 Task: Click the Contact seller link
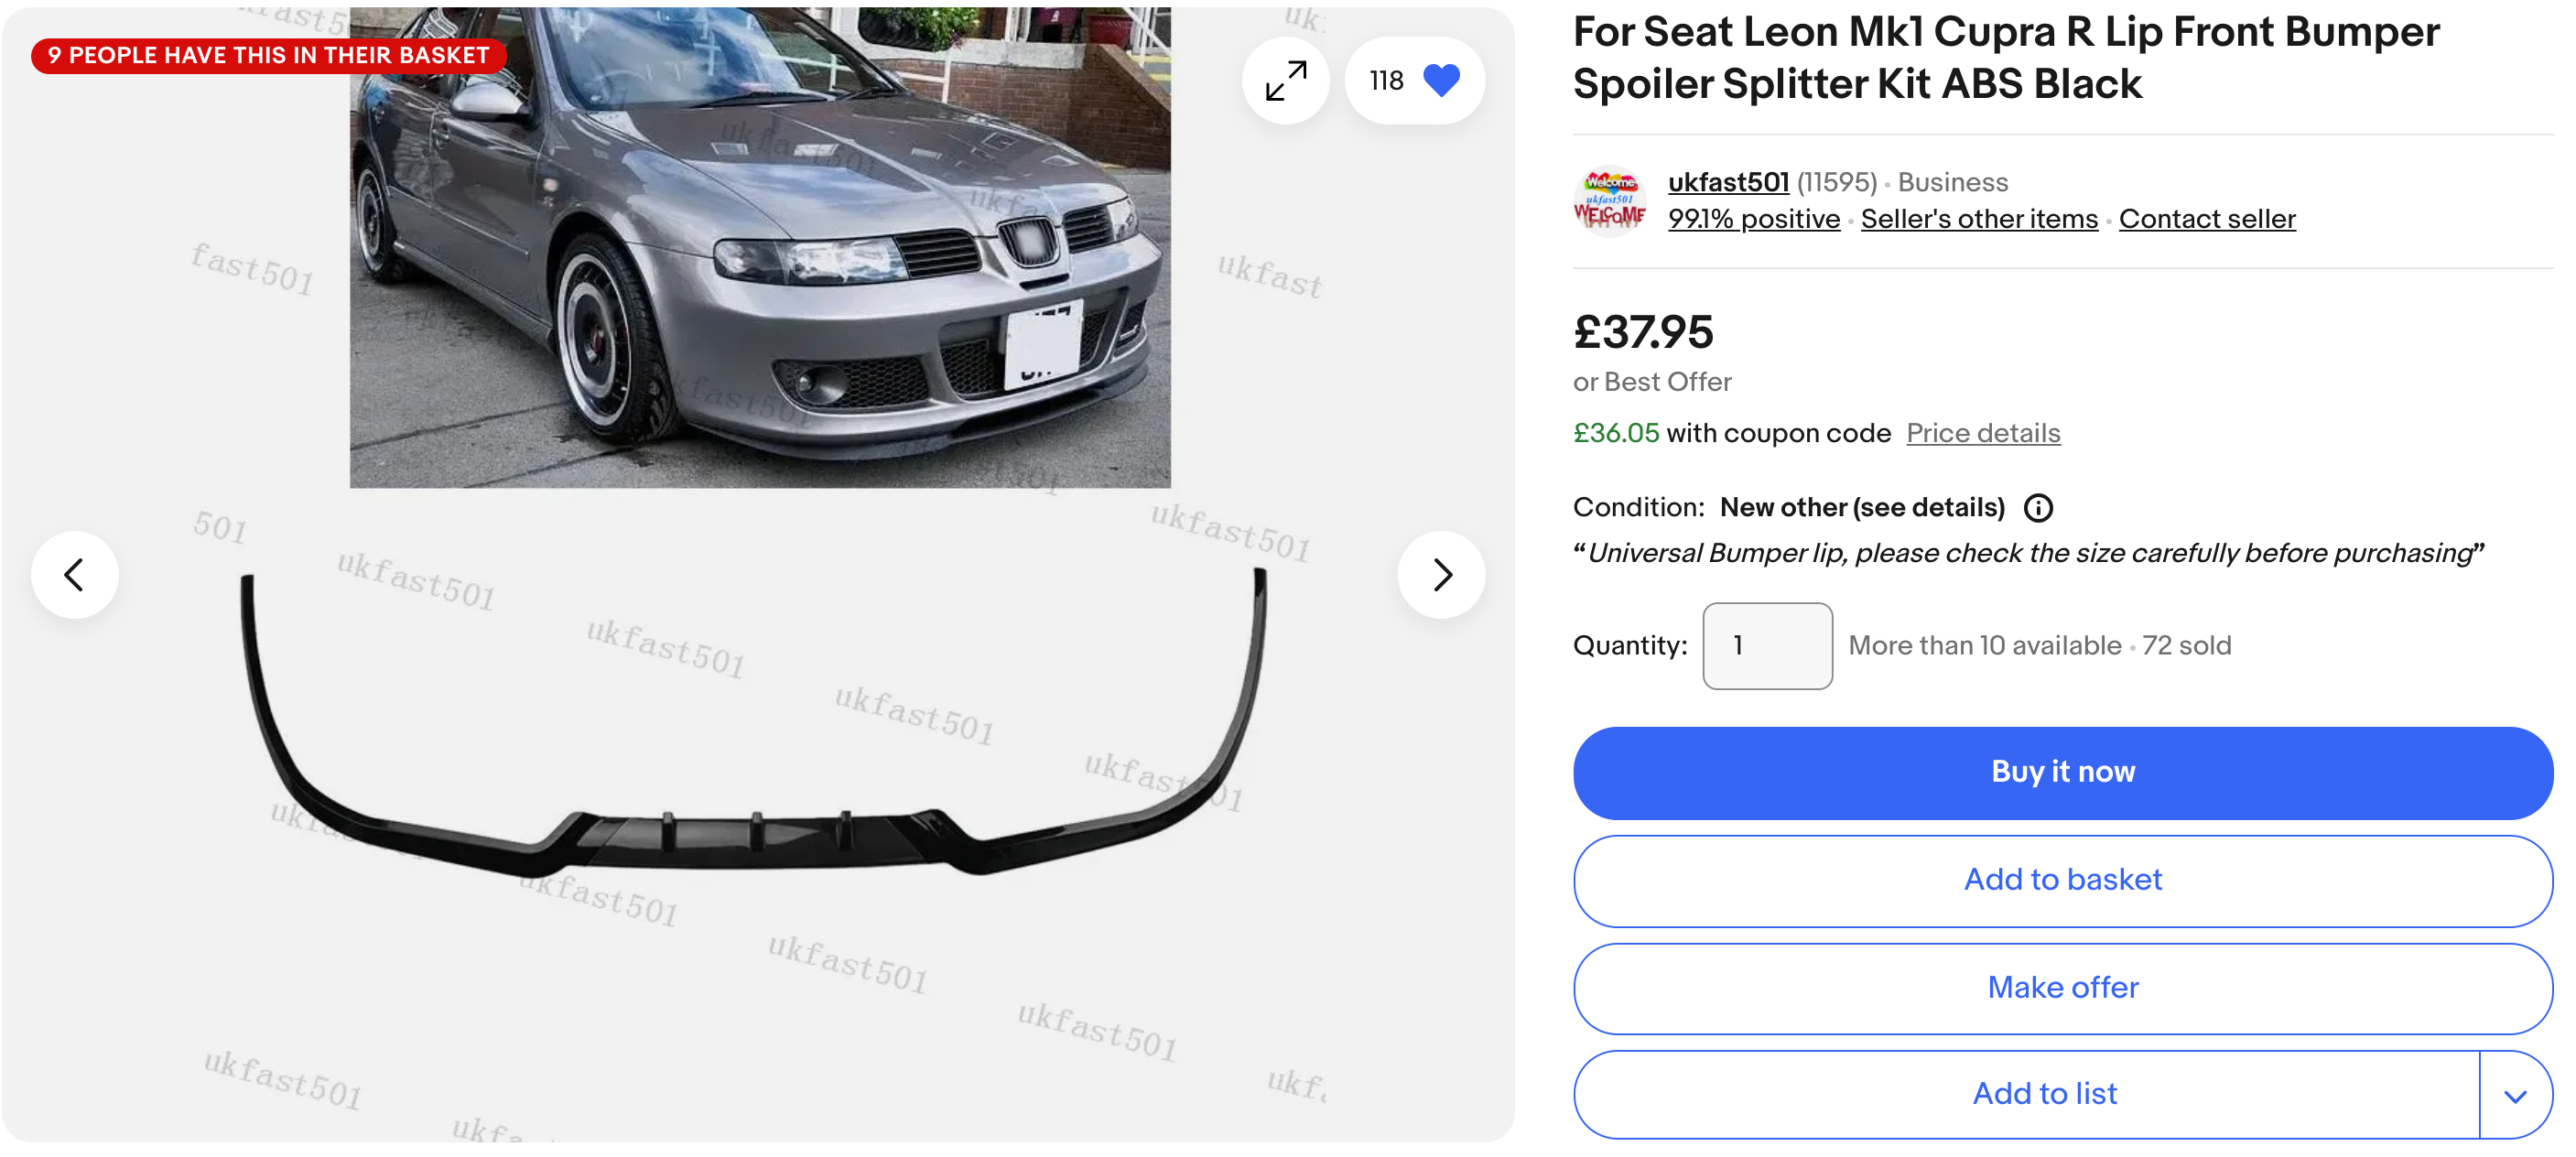tap(2206, 219)
